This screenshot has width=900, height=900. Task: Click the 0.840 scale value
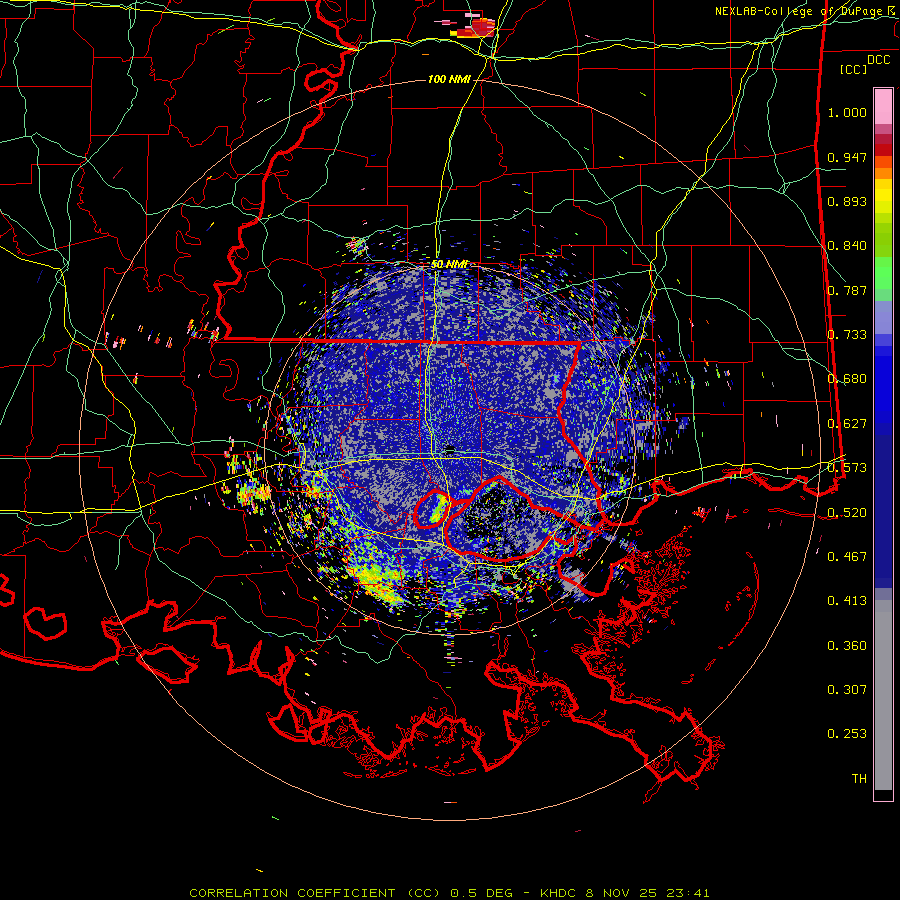pyautogui.click(x=847, y=246)
